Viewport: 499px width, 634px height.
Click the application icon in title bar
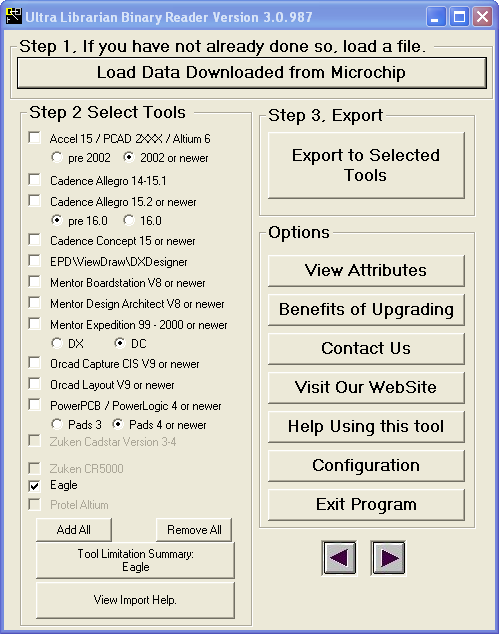click(x=14, y=17)
